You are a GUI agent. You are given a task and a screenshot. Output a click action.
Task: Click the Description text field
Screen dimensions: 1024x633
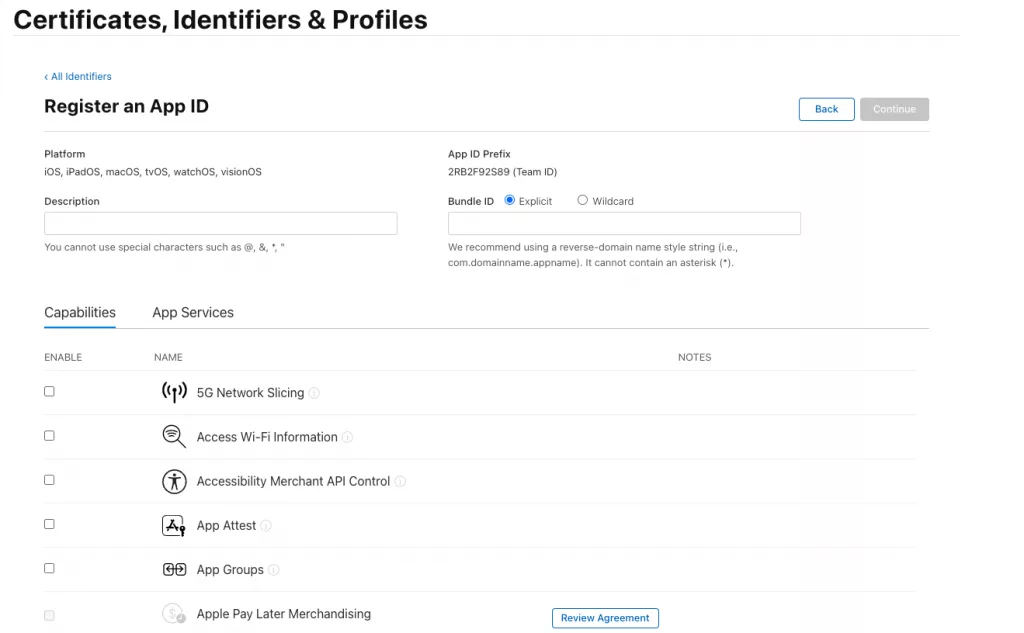[220, 224]
